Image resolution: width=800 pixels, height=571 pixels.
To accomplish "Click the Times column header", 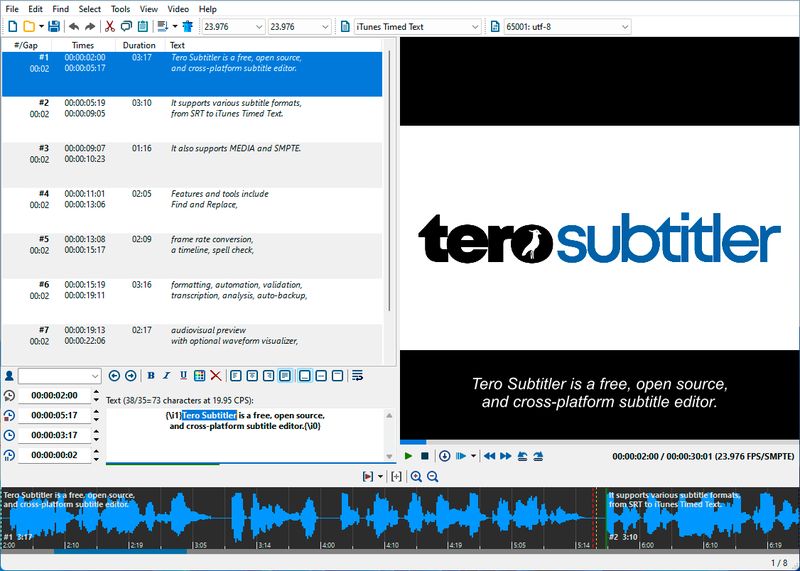I will [x=83, y=45].
